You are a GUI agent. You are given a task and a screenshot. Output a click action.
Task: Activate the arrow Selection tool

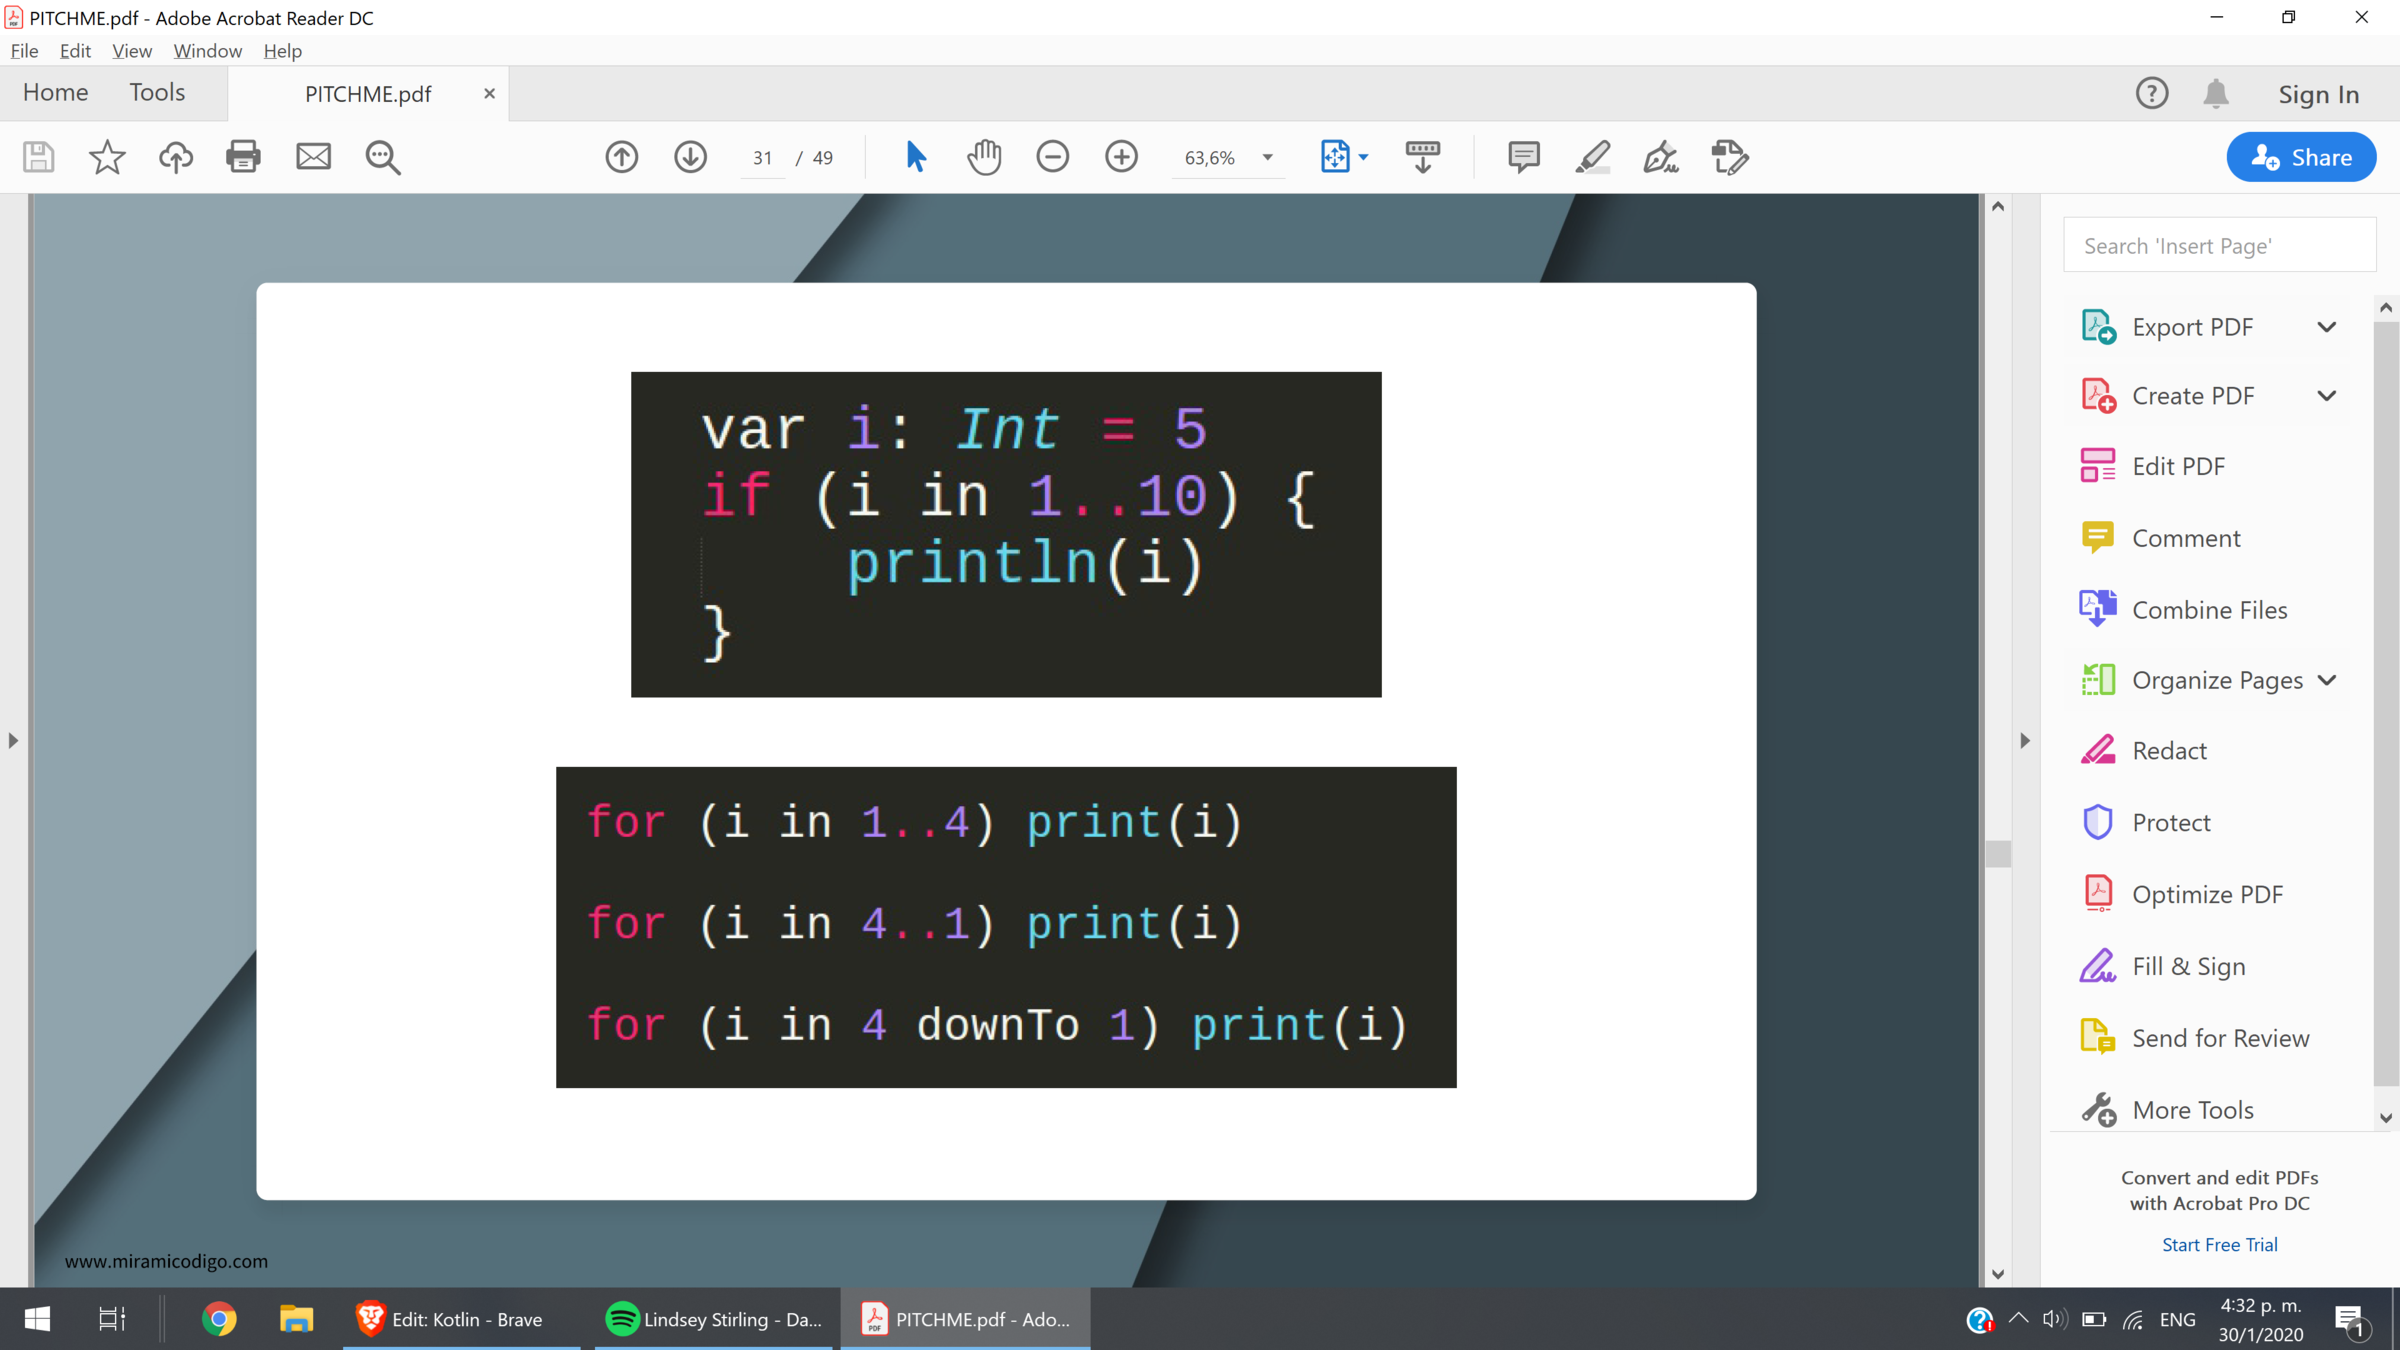point(915,157)
